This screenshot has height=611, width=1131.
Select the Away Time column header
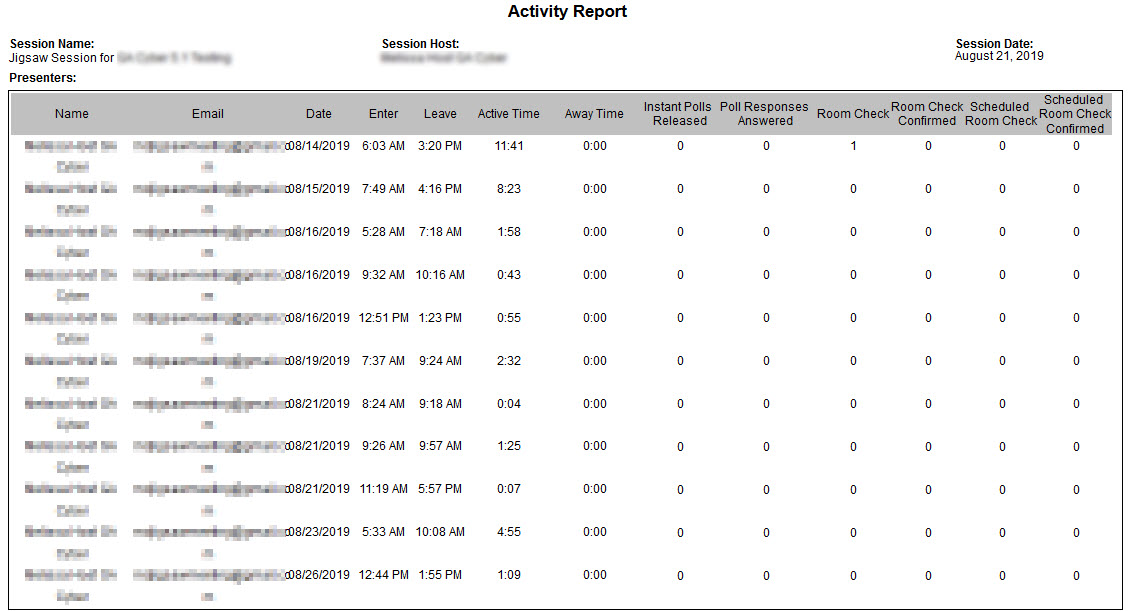pos(594,114)
